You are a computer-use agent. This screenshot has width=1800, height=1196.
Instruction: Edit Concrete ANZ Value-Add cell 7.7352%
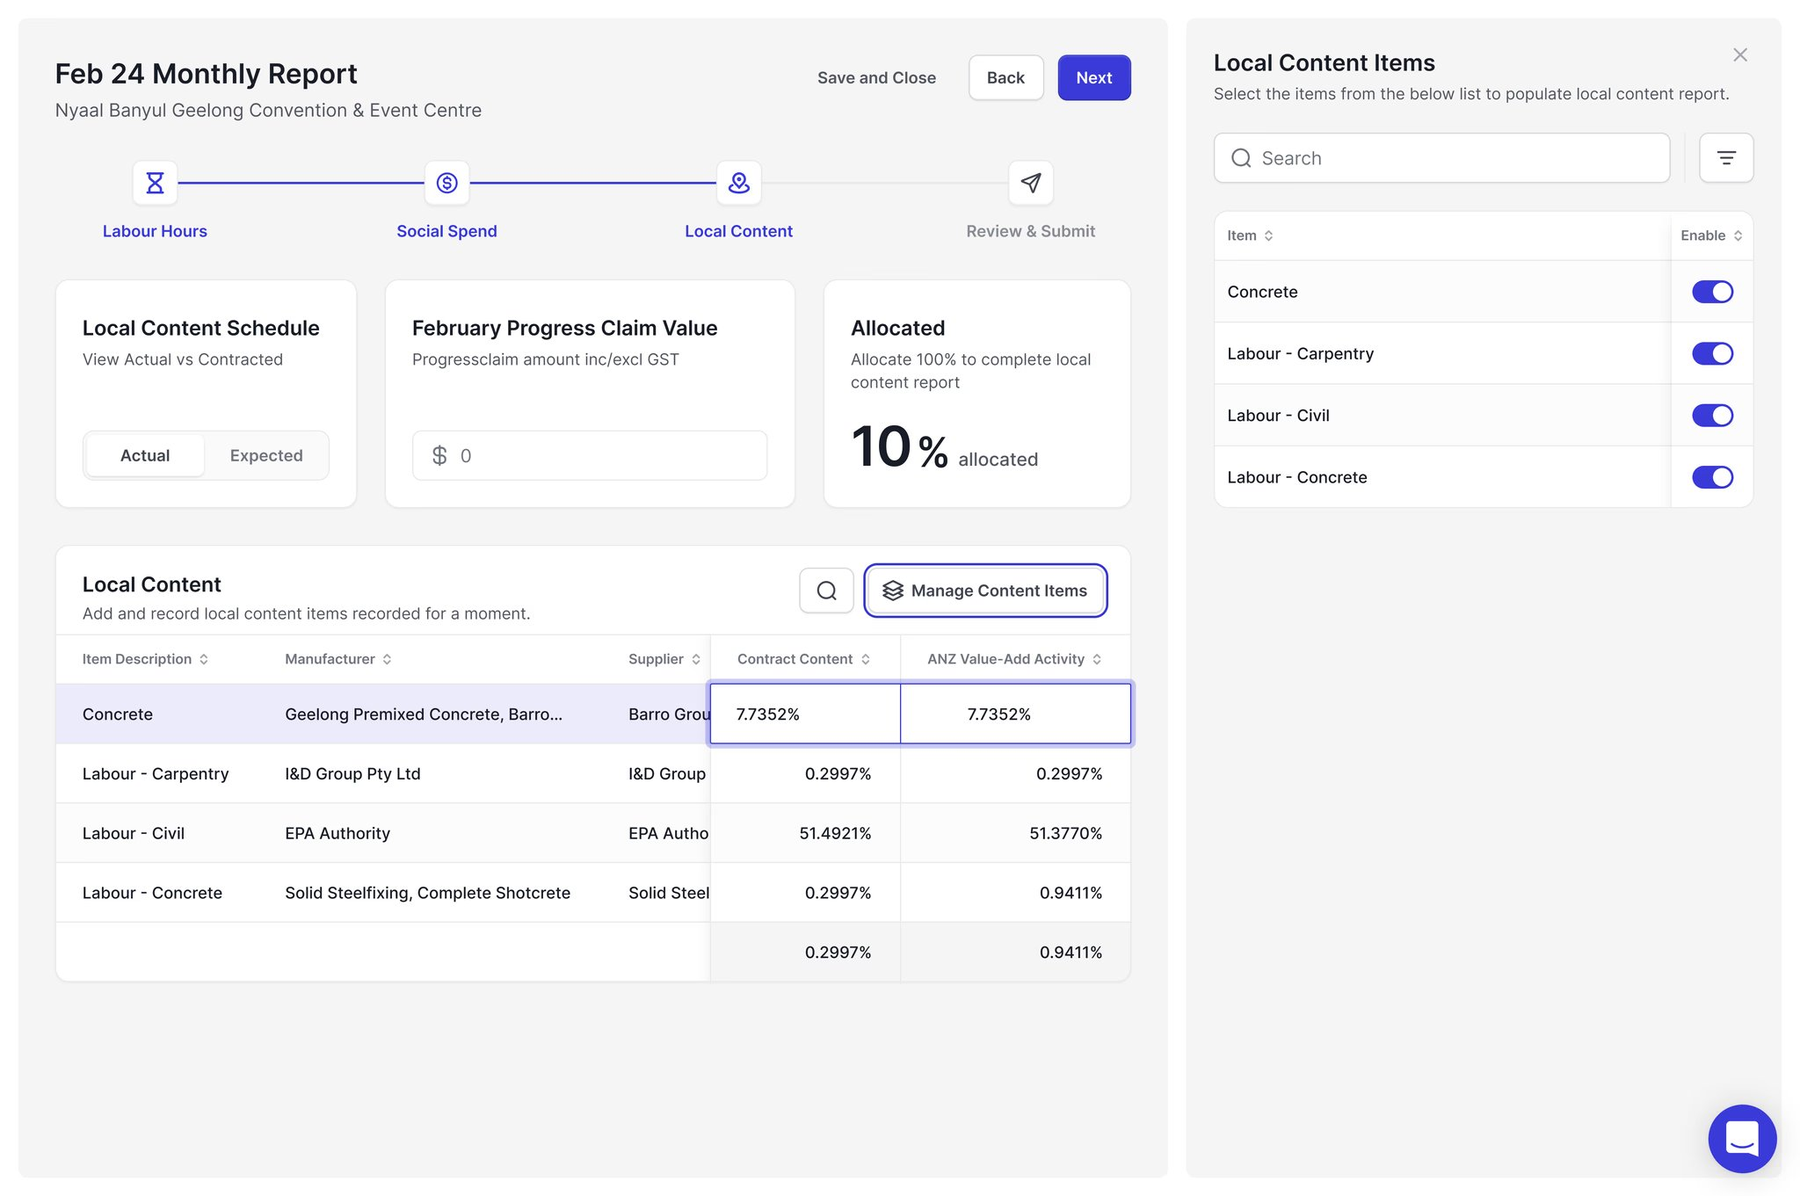(1015, 714)
